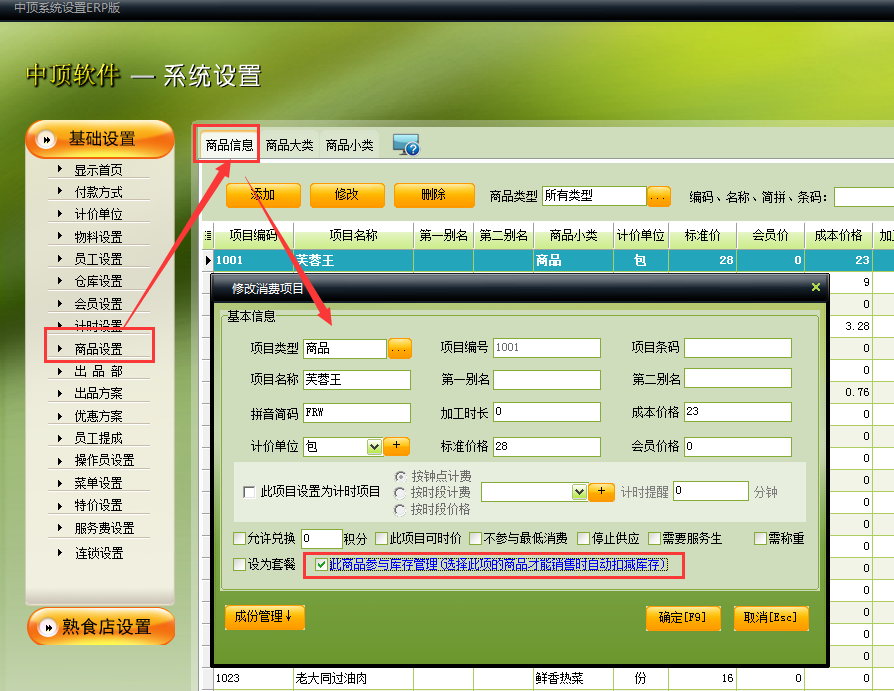Select 按钟点计费 radio button
This screenshot has height=691, width=894.
(400, 476)
